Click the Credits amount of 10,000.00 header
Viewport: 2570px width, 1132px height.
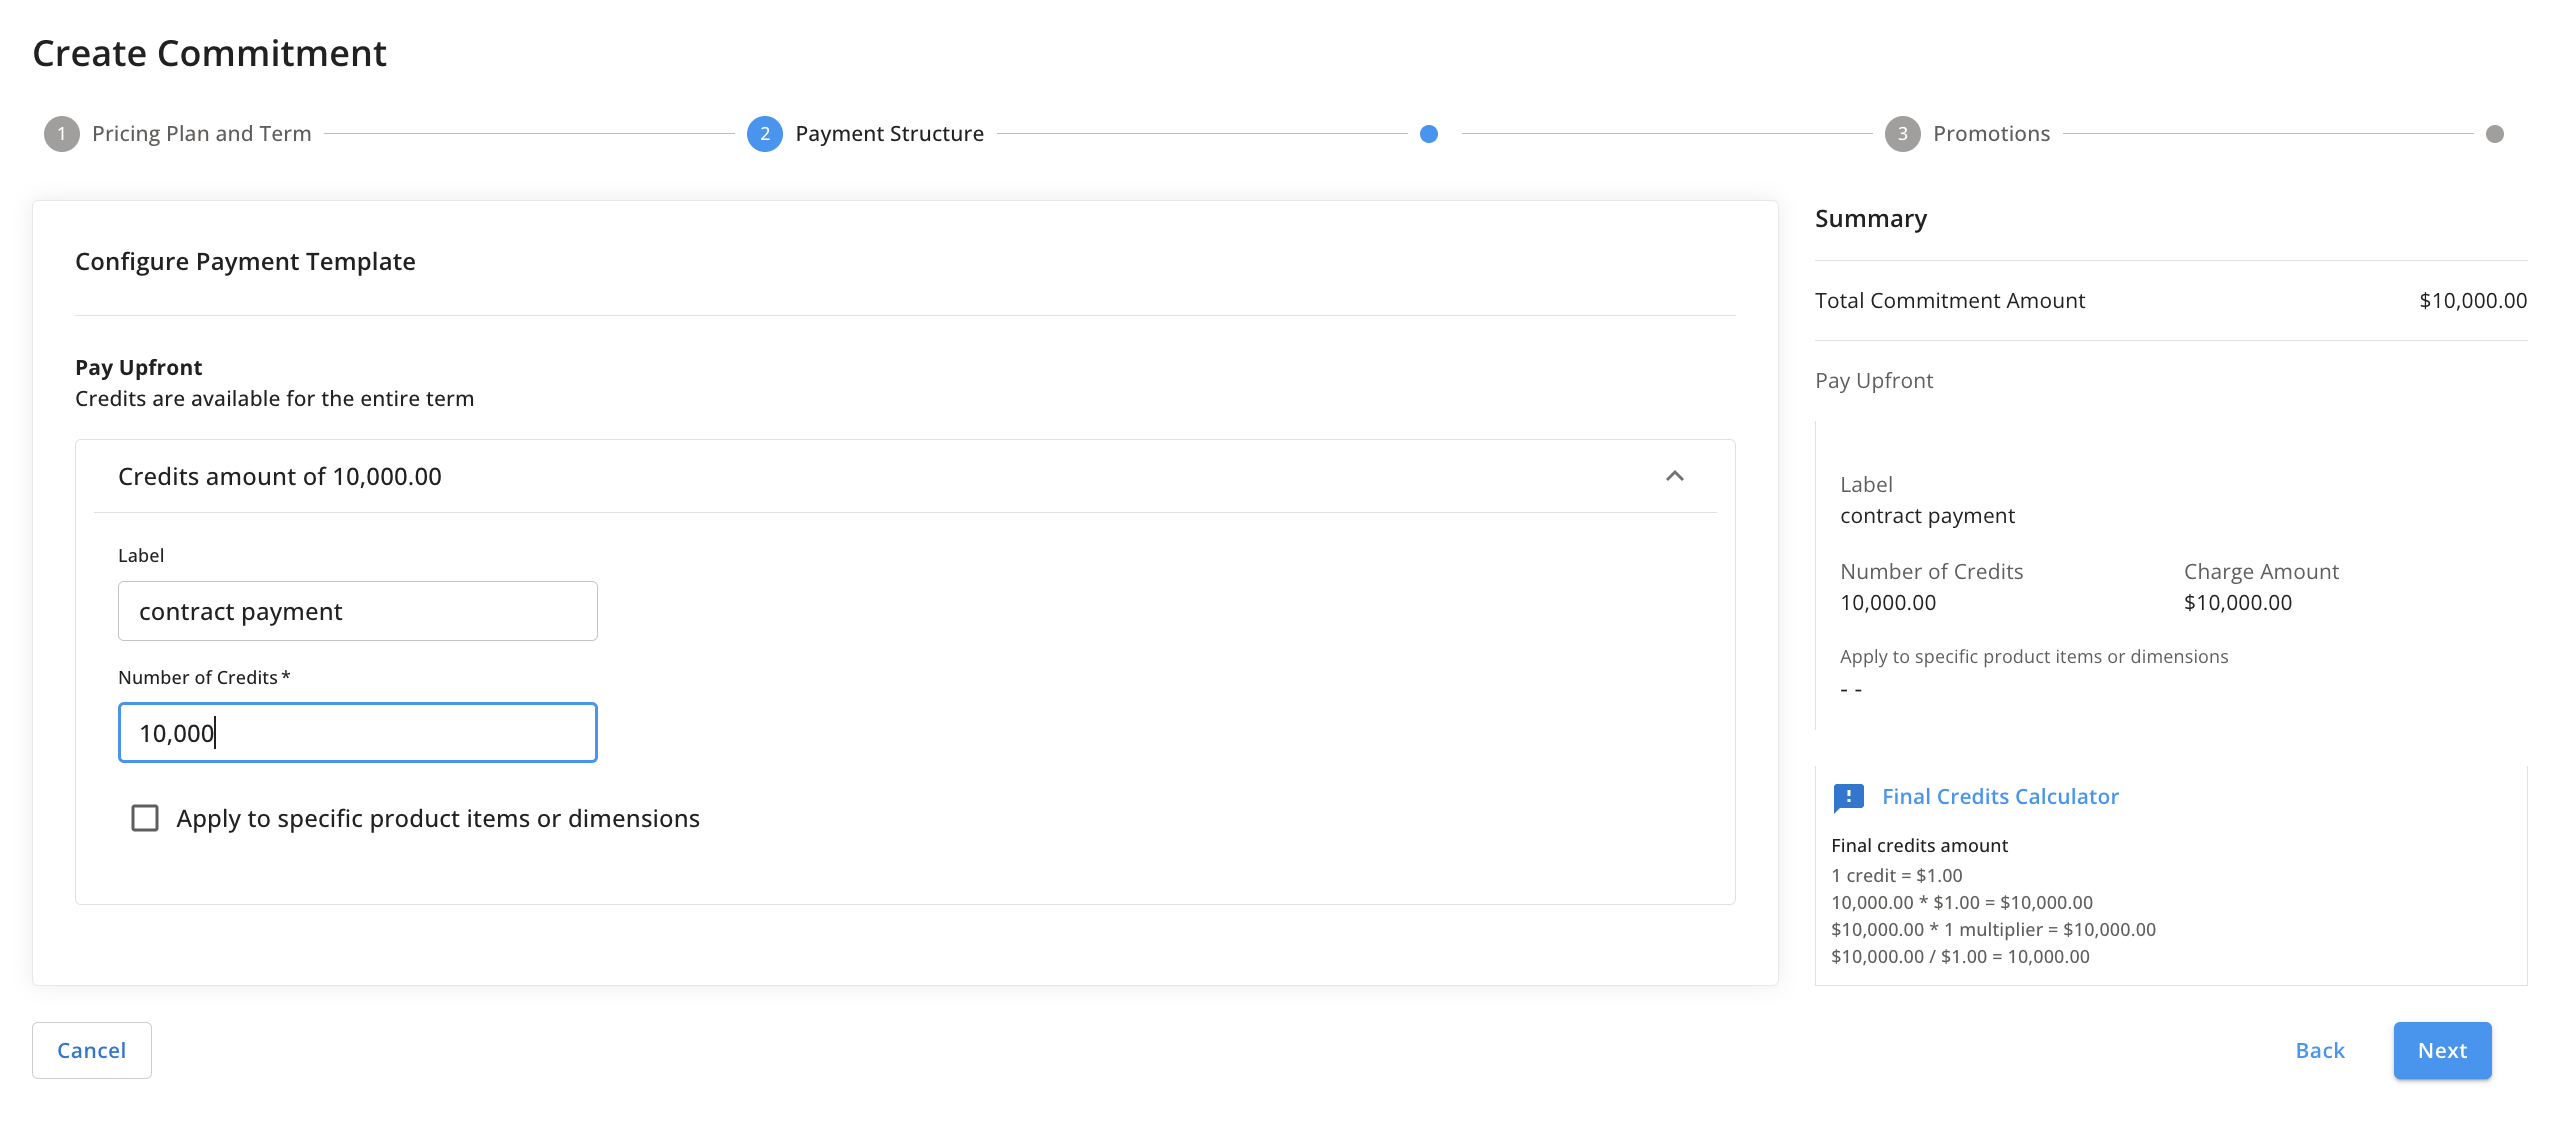[x=280, y=476]
